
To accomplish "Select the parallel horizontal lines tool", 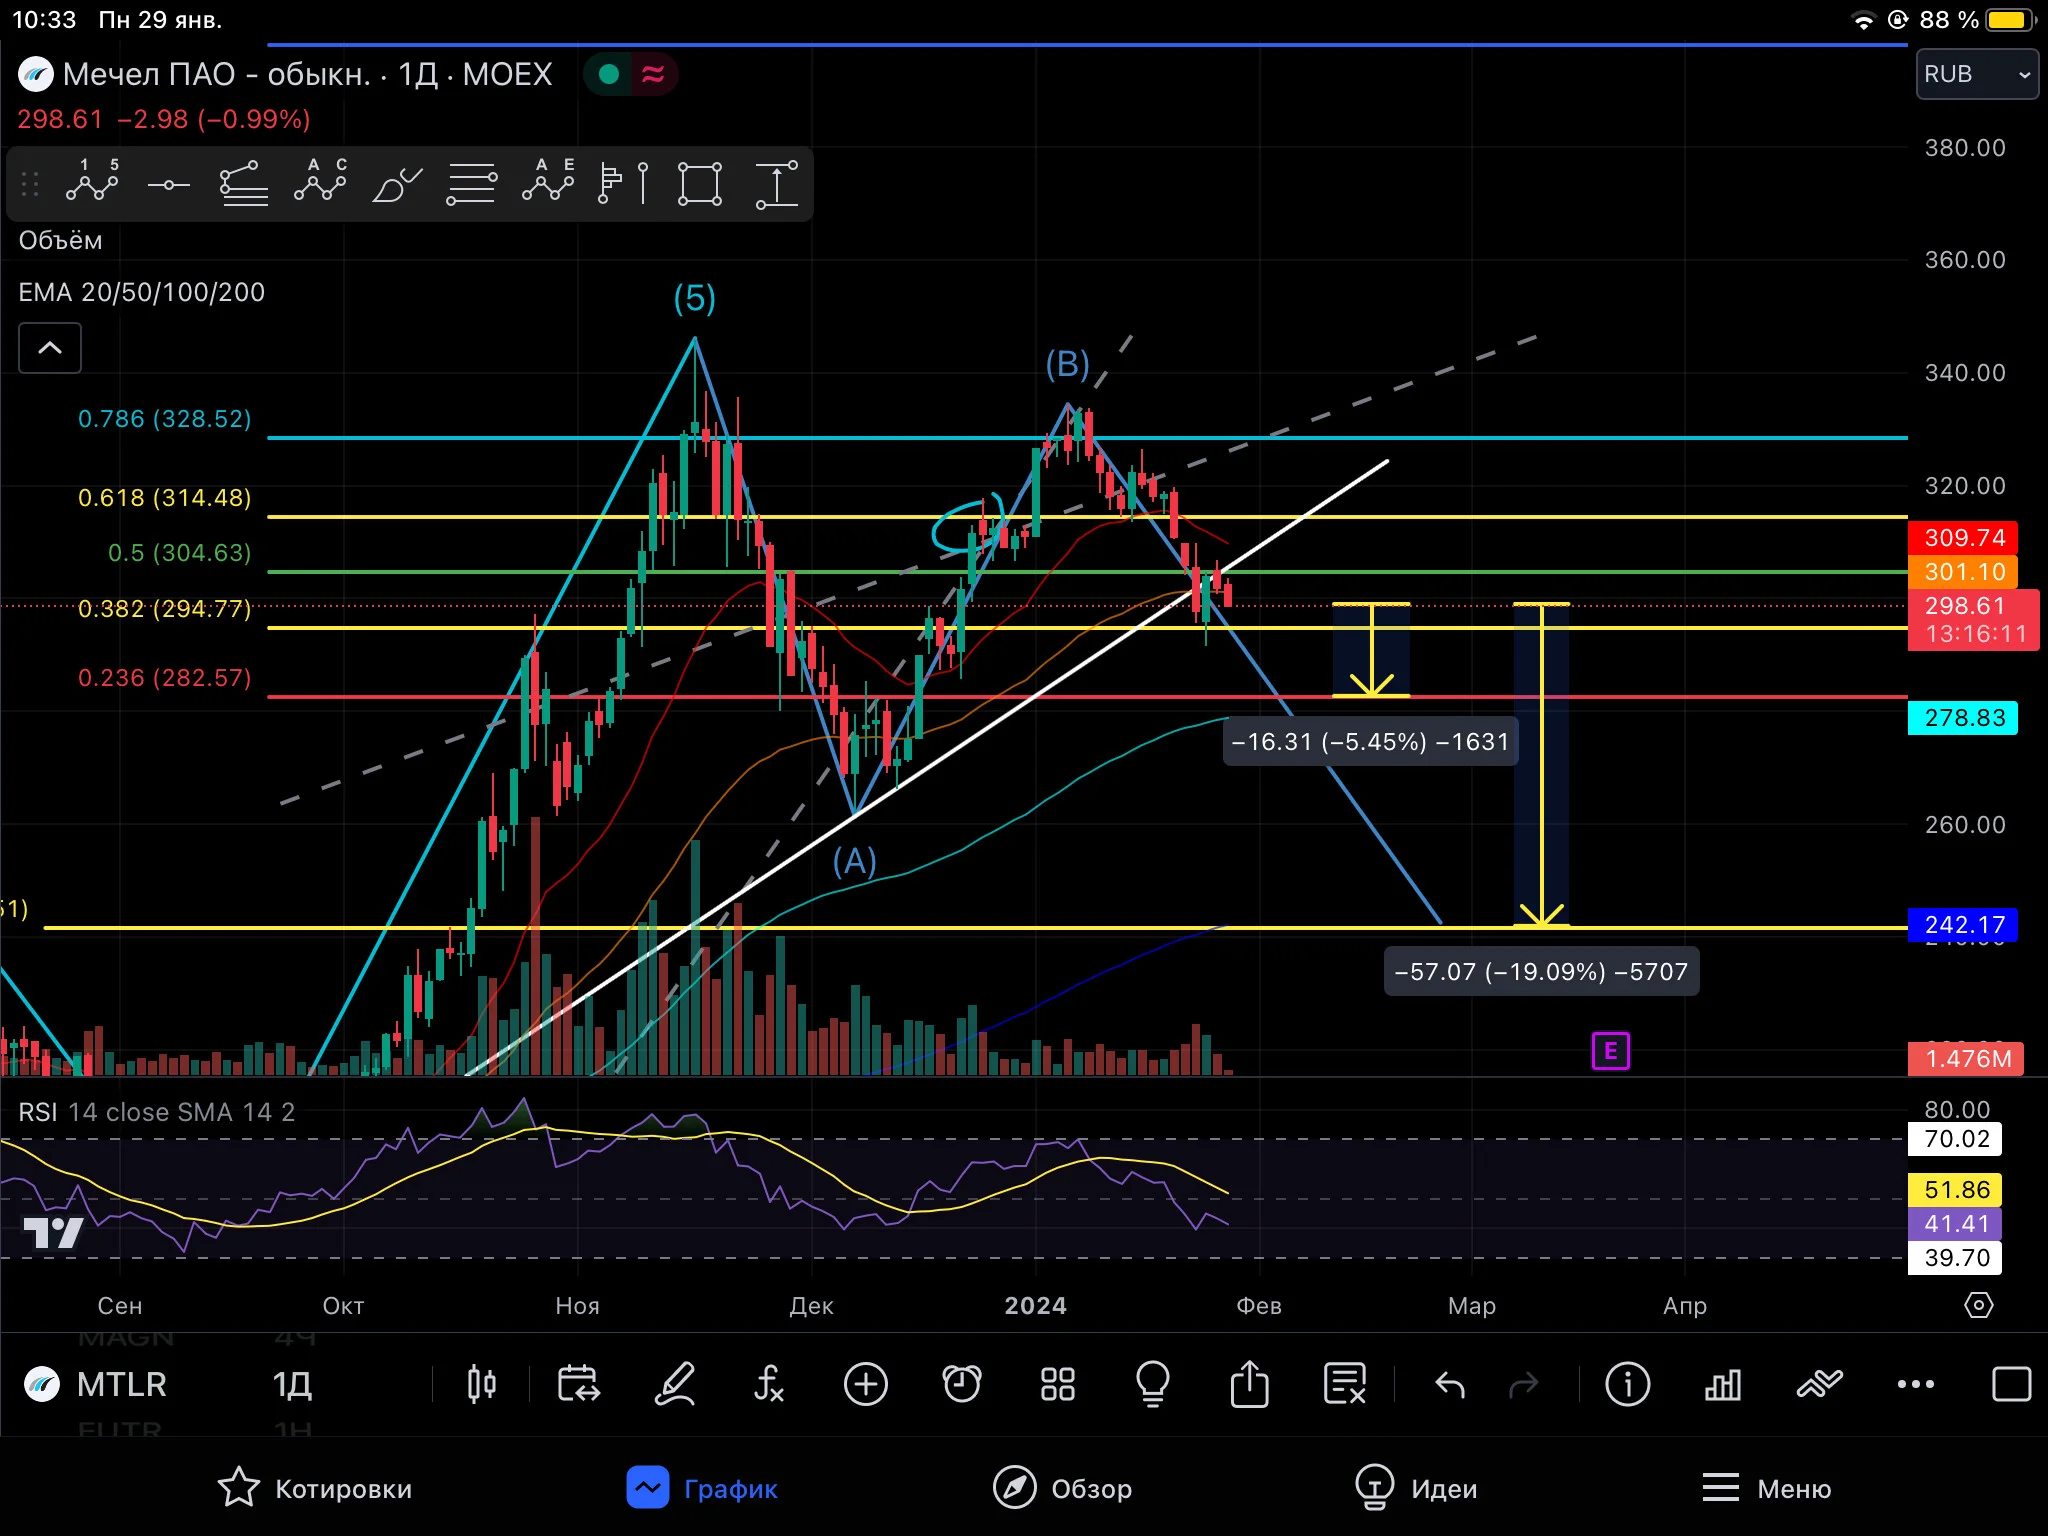I will click(471, 184).
